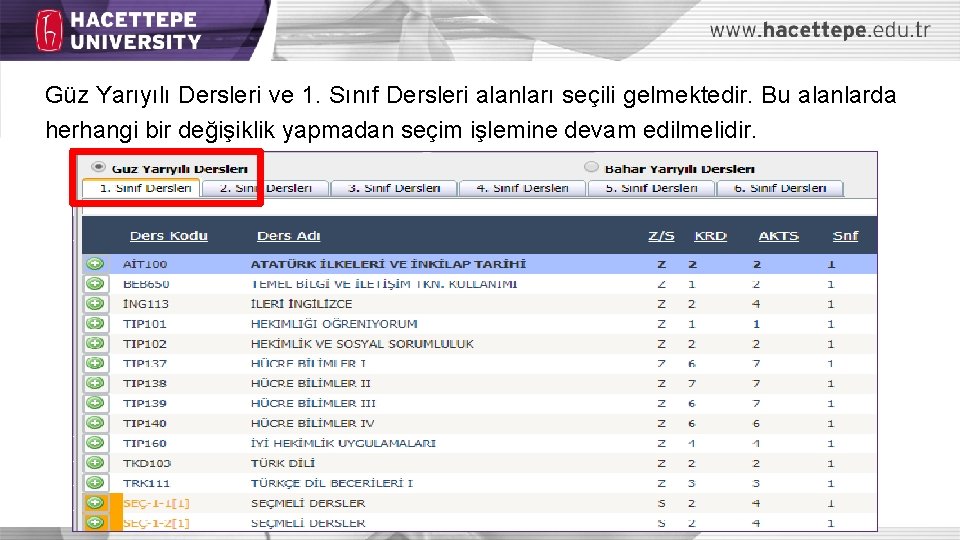960x540 pixels.
Task: Click the TEMEL BİLGİ VE İLETİŞİM TKN. KULLANIMI name
Action: pyautogui.click(x=384, y=284)
